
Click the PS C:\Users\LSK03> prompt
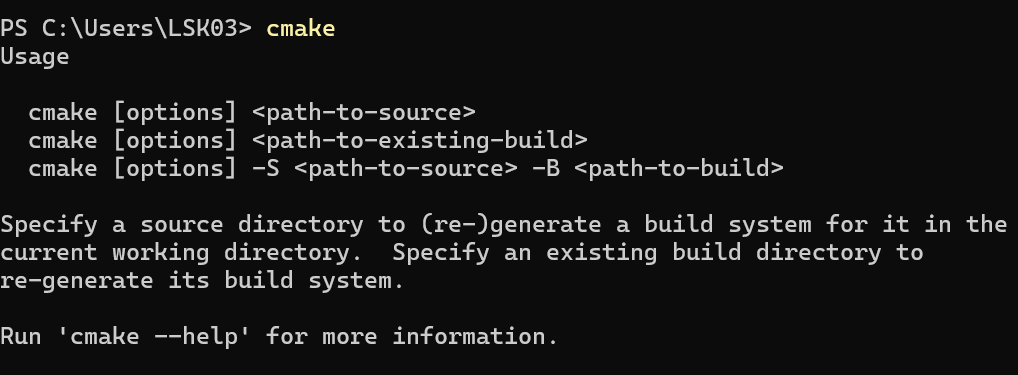[x=126, y=29]
